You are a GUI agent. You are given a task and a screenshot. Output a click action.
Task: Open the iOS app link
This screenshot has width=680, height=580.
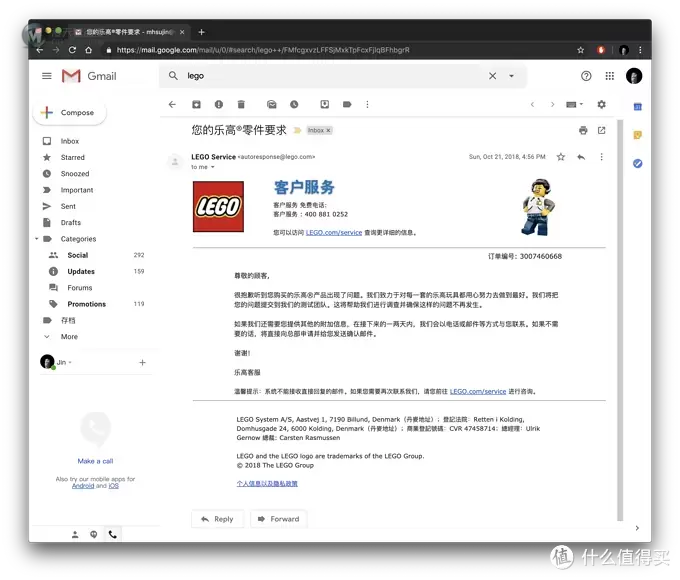[114, 486]
